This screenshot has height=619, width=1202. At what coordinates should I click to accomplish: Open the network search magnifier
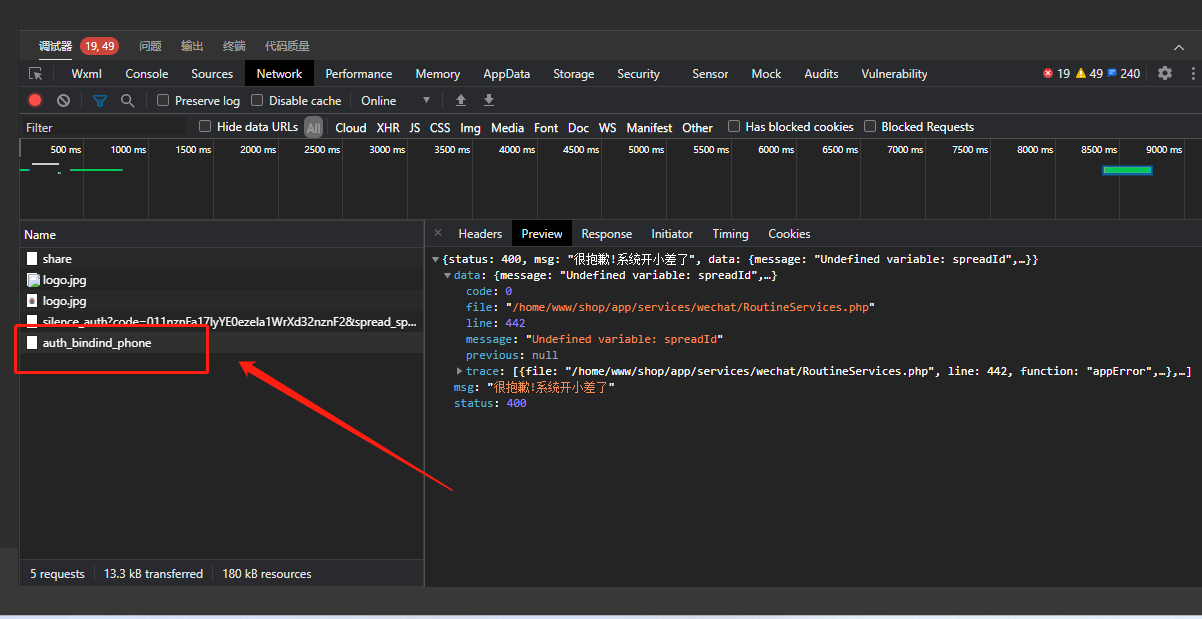coord(127,100)
